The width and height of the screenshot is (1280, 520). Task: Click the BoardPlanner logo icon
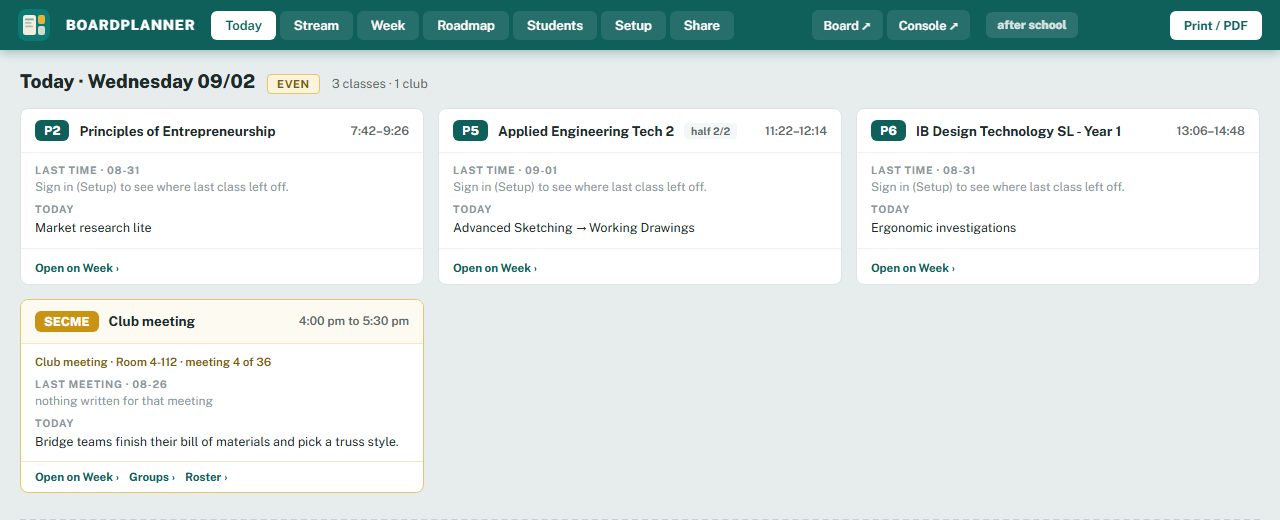[34, 25]
